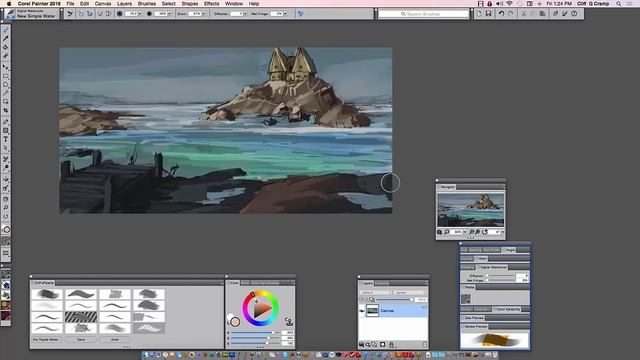This screenshot has height=360, width=640.
Task: Click the new layer mask icon in Layers
Action: click(382, 344)
